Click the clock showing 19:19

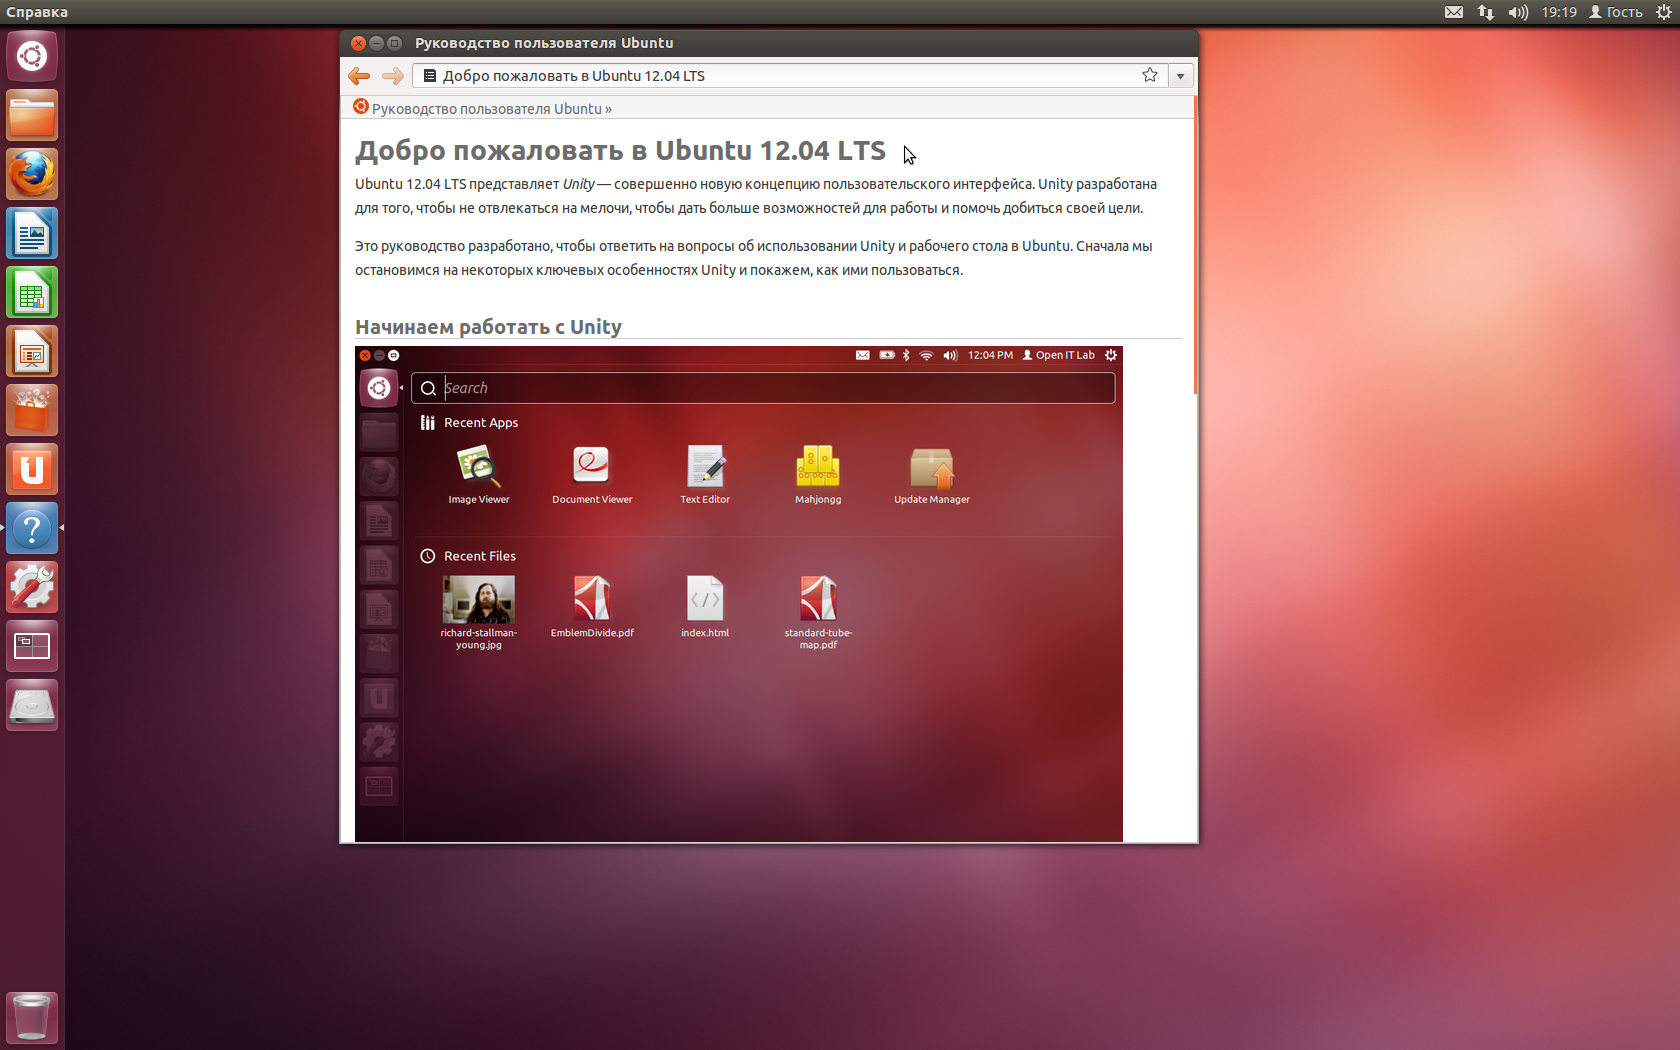click(1558, 12)
